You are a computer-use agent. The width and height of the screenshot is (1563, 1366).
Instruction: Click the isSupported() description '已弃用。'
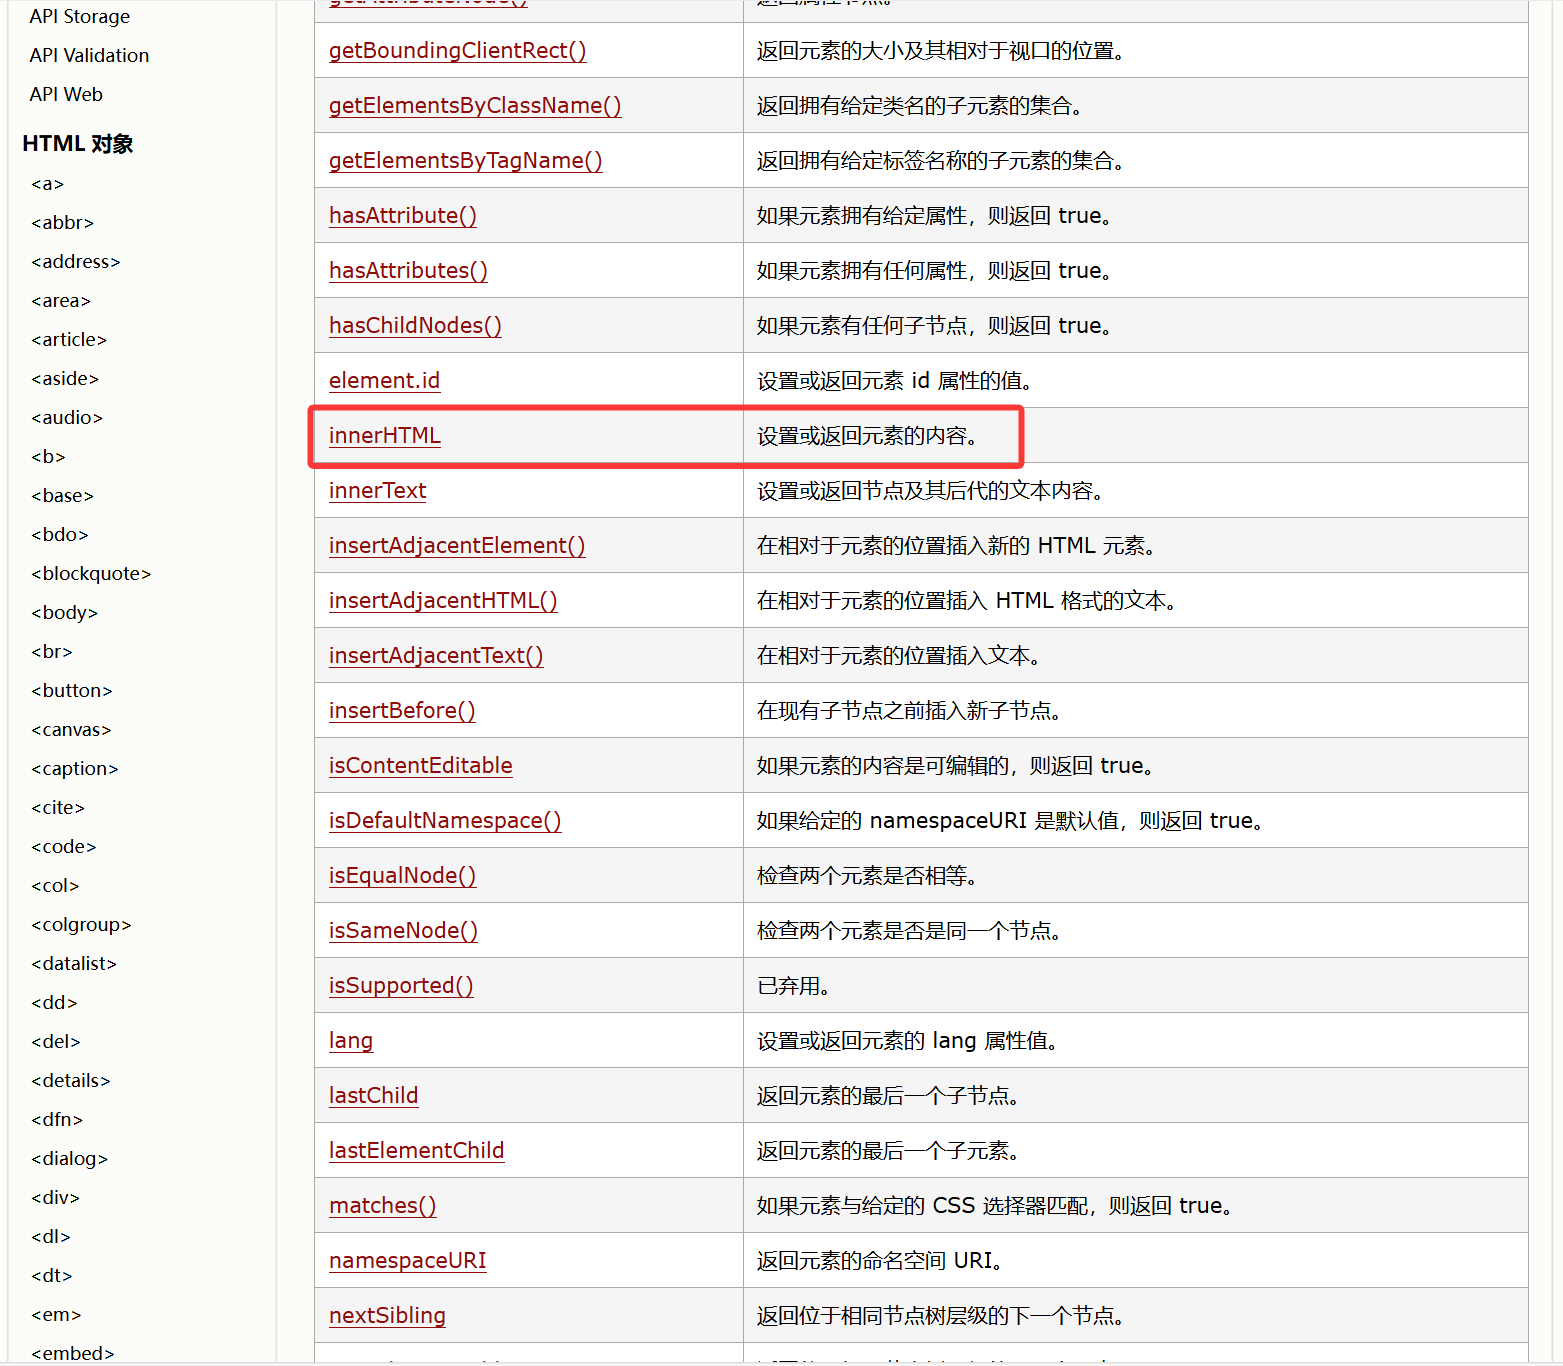[x=794, y=985]
